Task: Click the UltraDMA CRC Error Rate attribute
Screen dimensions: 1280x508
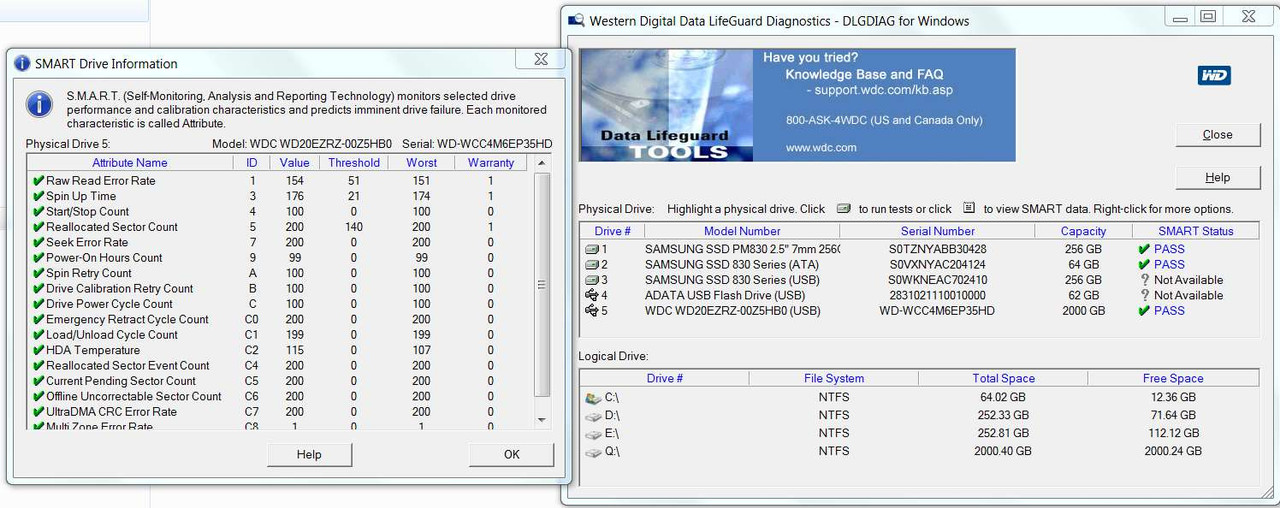Action: tap(111, 412)
